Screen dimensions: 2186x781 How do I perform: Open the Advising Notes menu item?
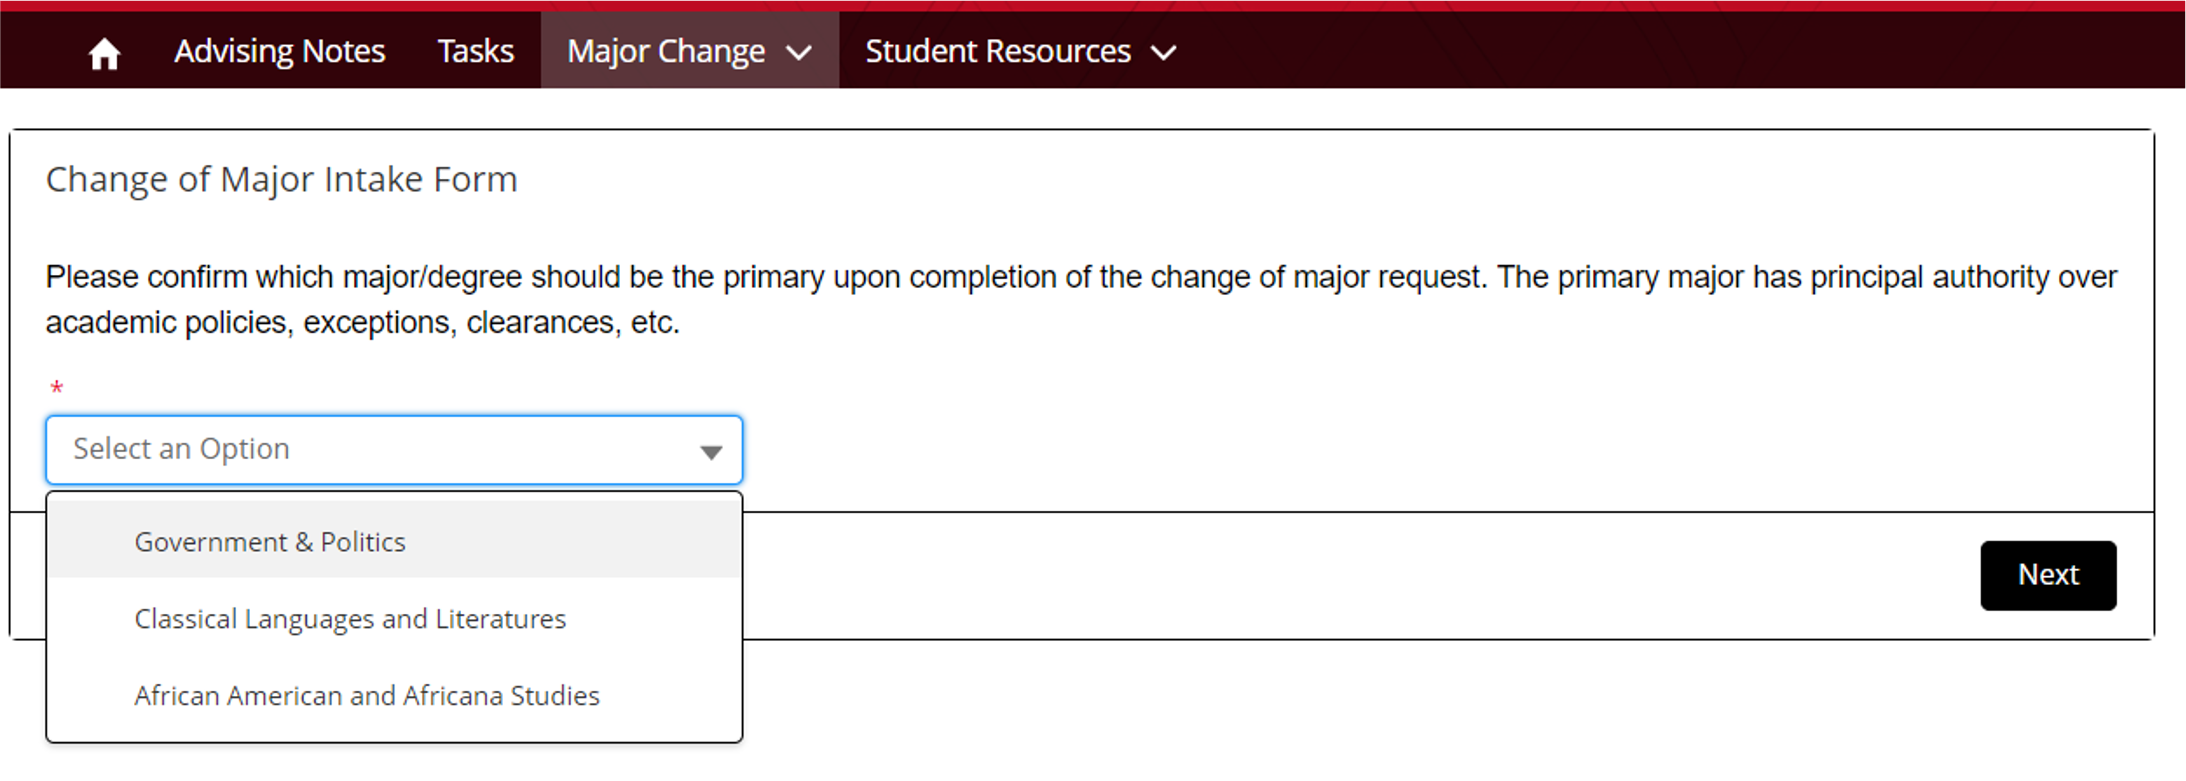pyautogui.click(x=279, y=51)
